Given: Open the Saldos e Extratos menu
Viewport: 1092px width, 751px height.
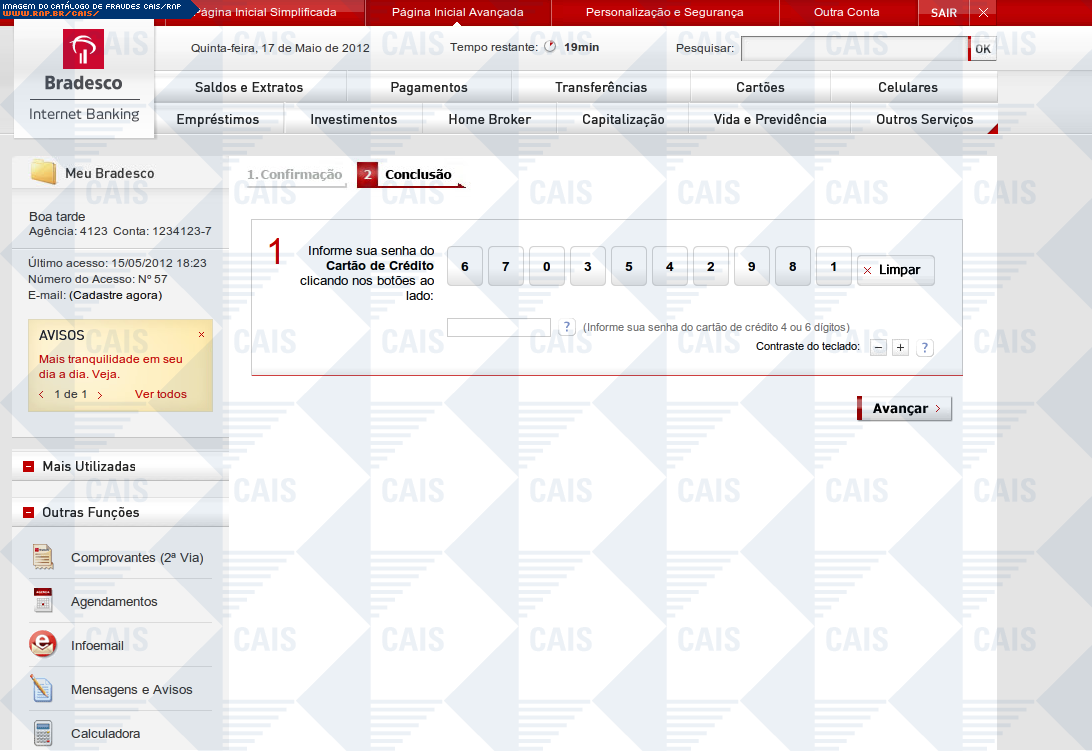Looking at the screenshot, I should [249, 88].
